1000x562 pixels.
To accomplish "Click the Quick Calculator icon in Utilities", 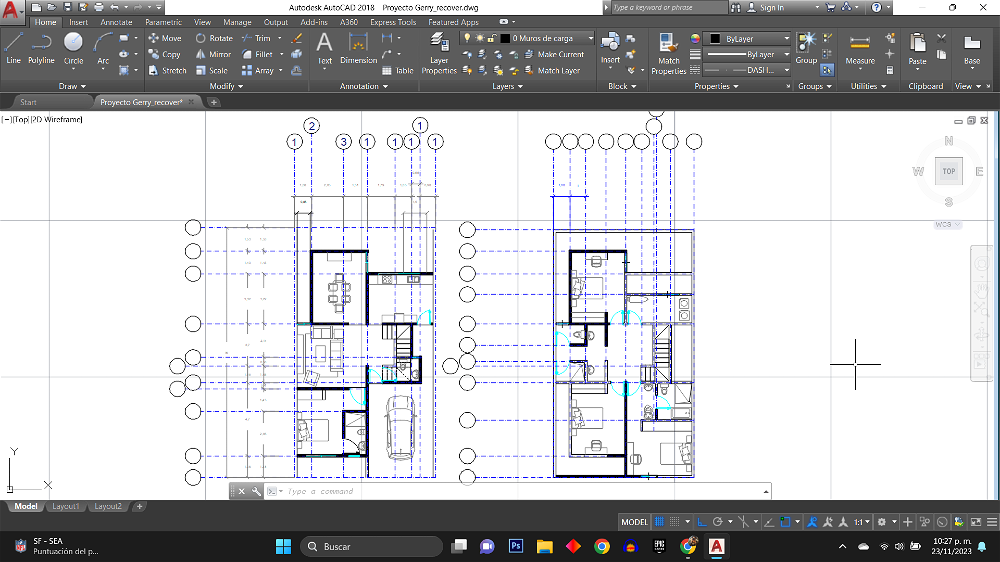I will tap(890, 70).
